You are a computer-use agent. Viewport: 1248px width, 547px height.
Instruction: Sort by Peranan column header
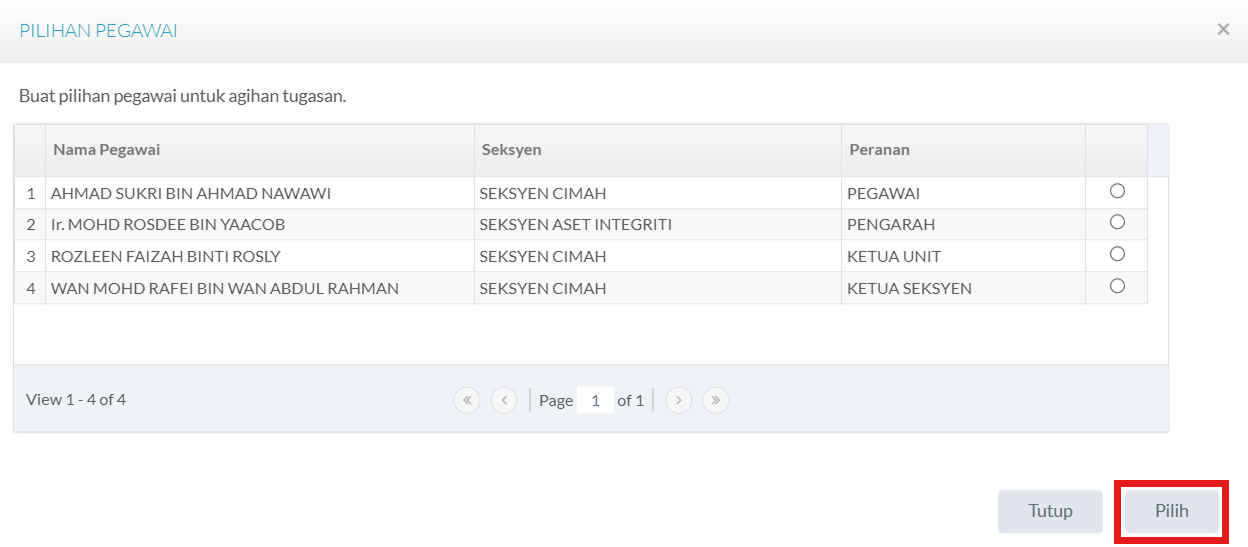[x=963, y=150]
